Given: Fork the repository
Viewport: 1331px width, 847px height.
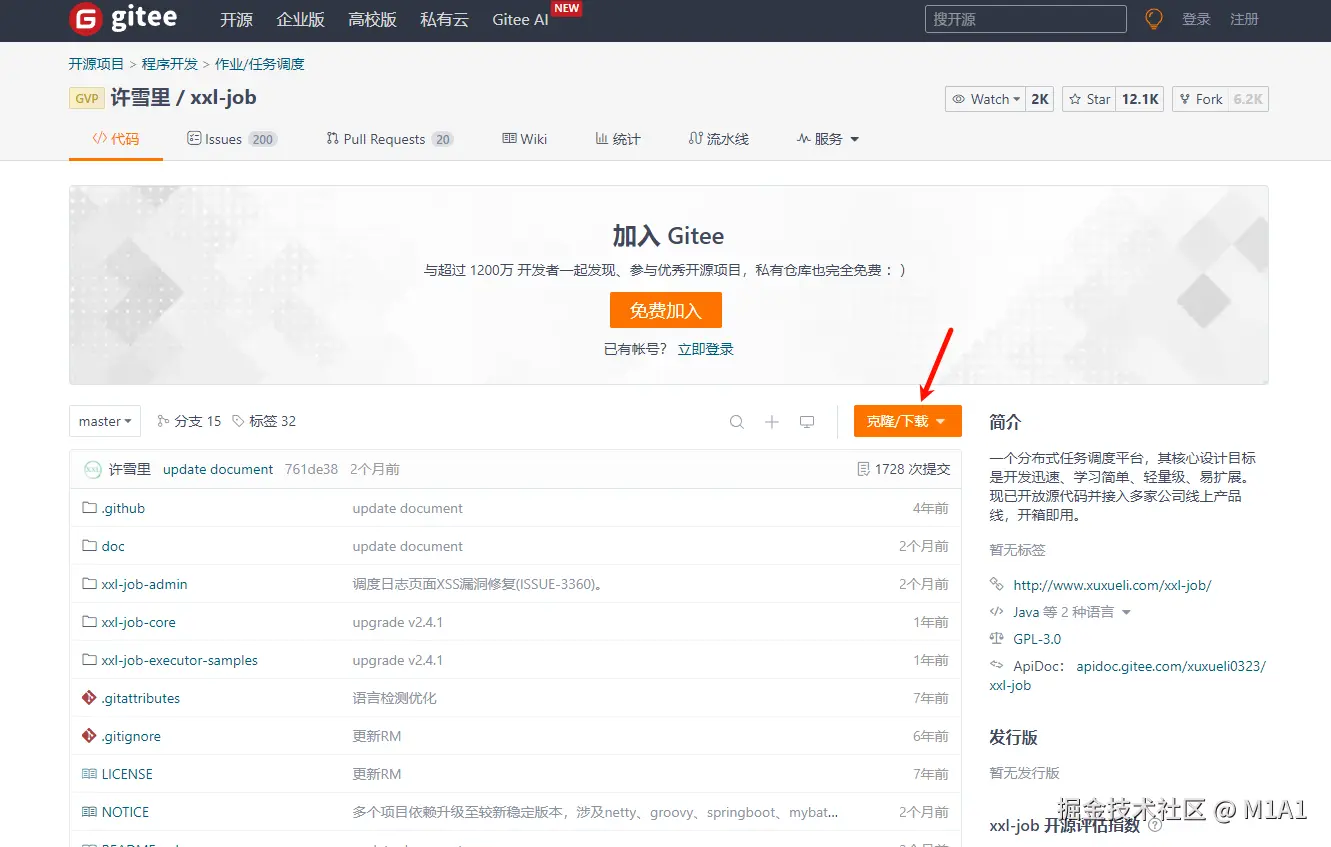Looking at the screenshot, I should [x=1200, y=99].
